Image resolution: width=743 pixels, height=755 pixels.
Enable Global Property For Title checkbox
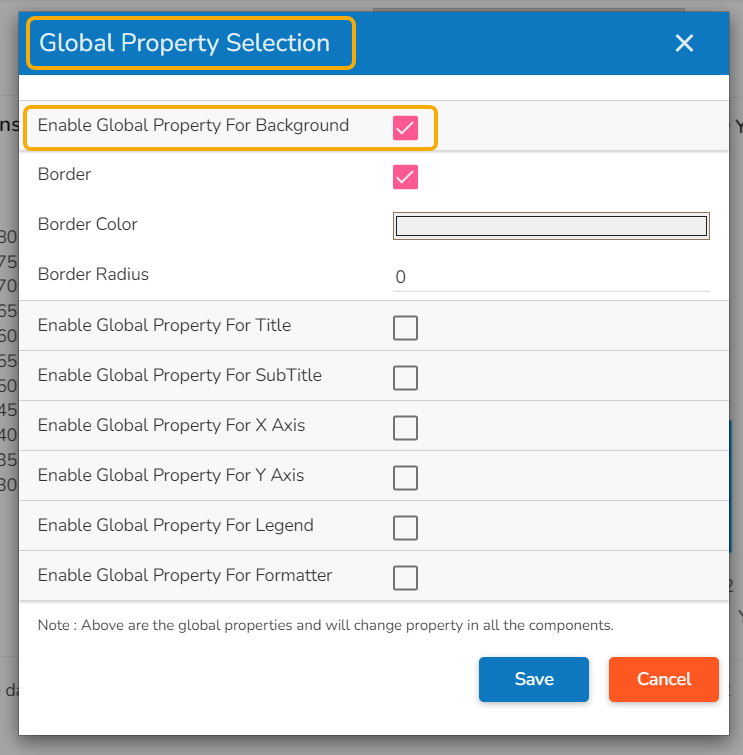pos(405,328)
